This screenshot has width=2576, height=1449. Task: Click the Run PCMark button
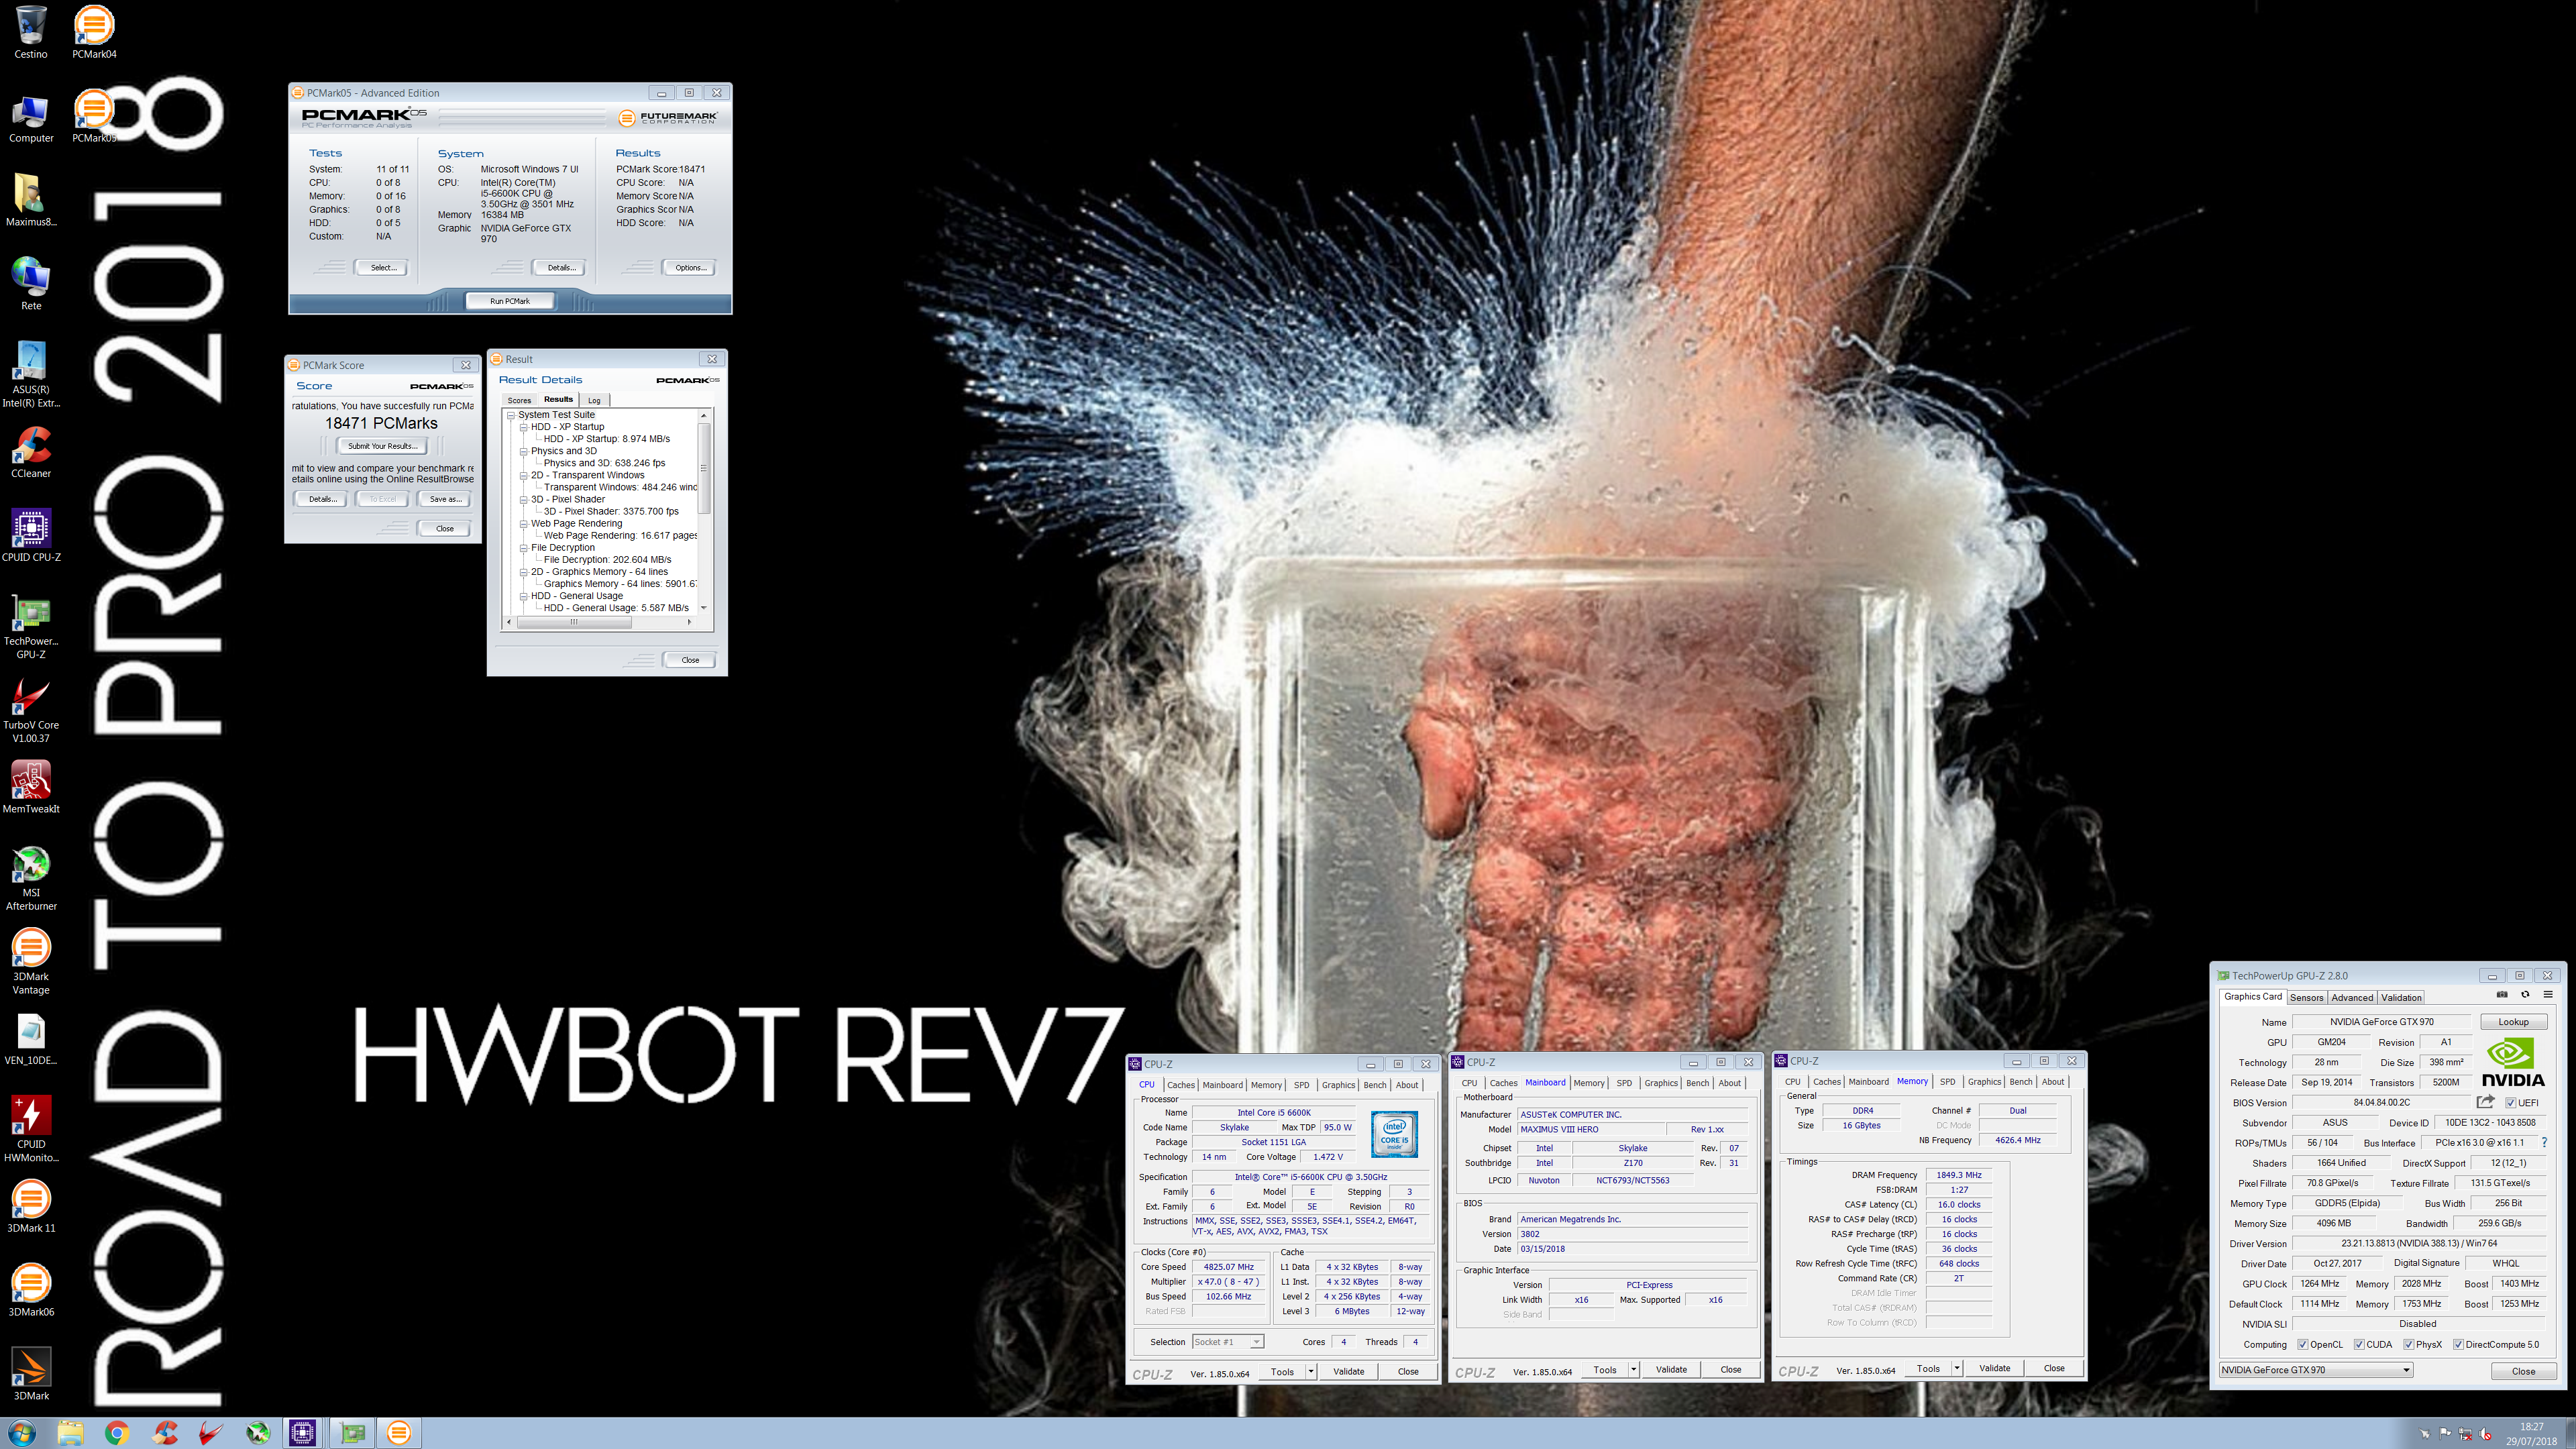click(510, 301)
